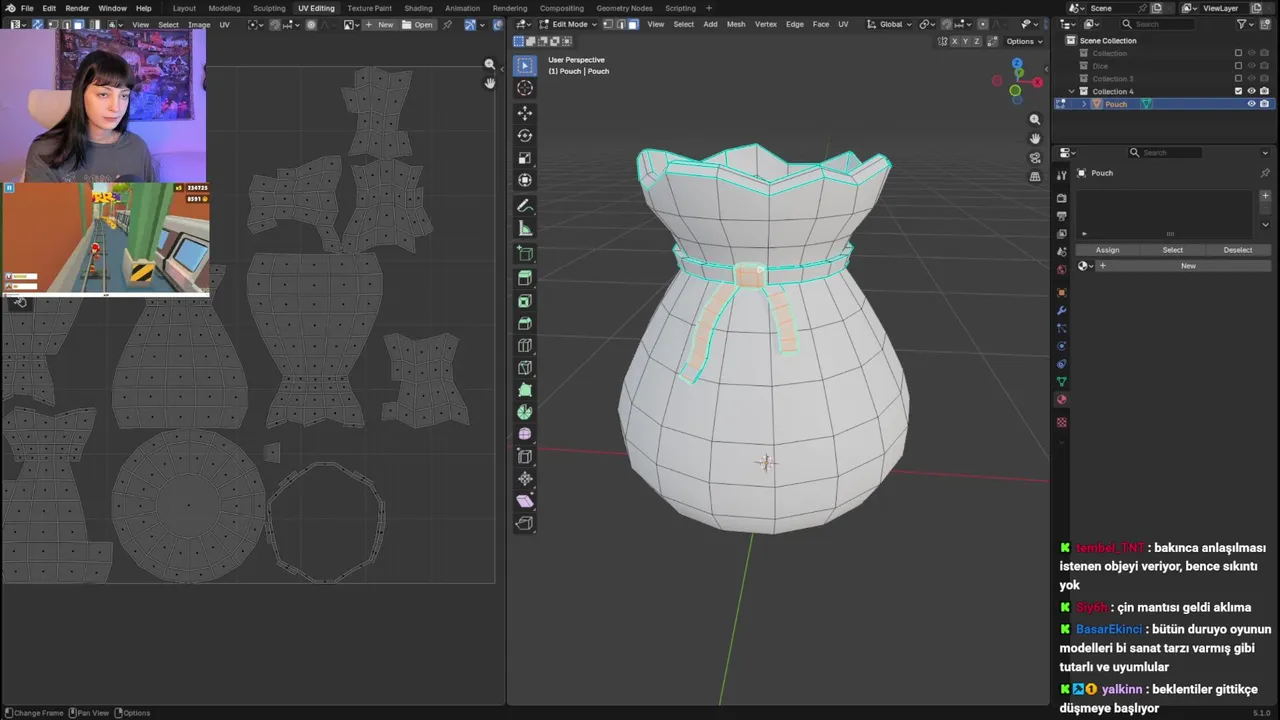The width and height of the screenshot is (1280, 720).
Task: Click the 3D viewport pan hand icon
Action: point(1035,138)
